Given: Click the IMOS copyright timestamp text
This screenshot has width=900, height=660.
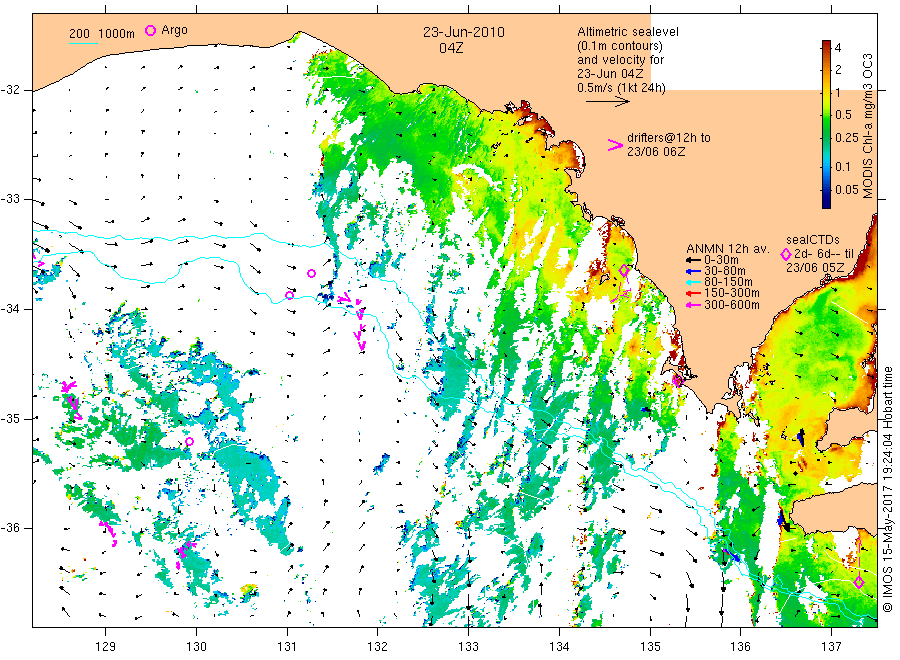Looking at the screenshot, I should (887, 490).
